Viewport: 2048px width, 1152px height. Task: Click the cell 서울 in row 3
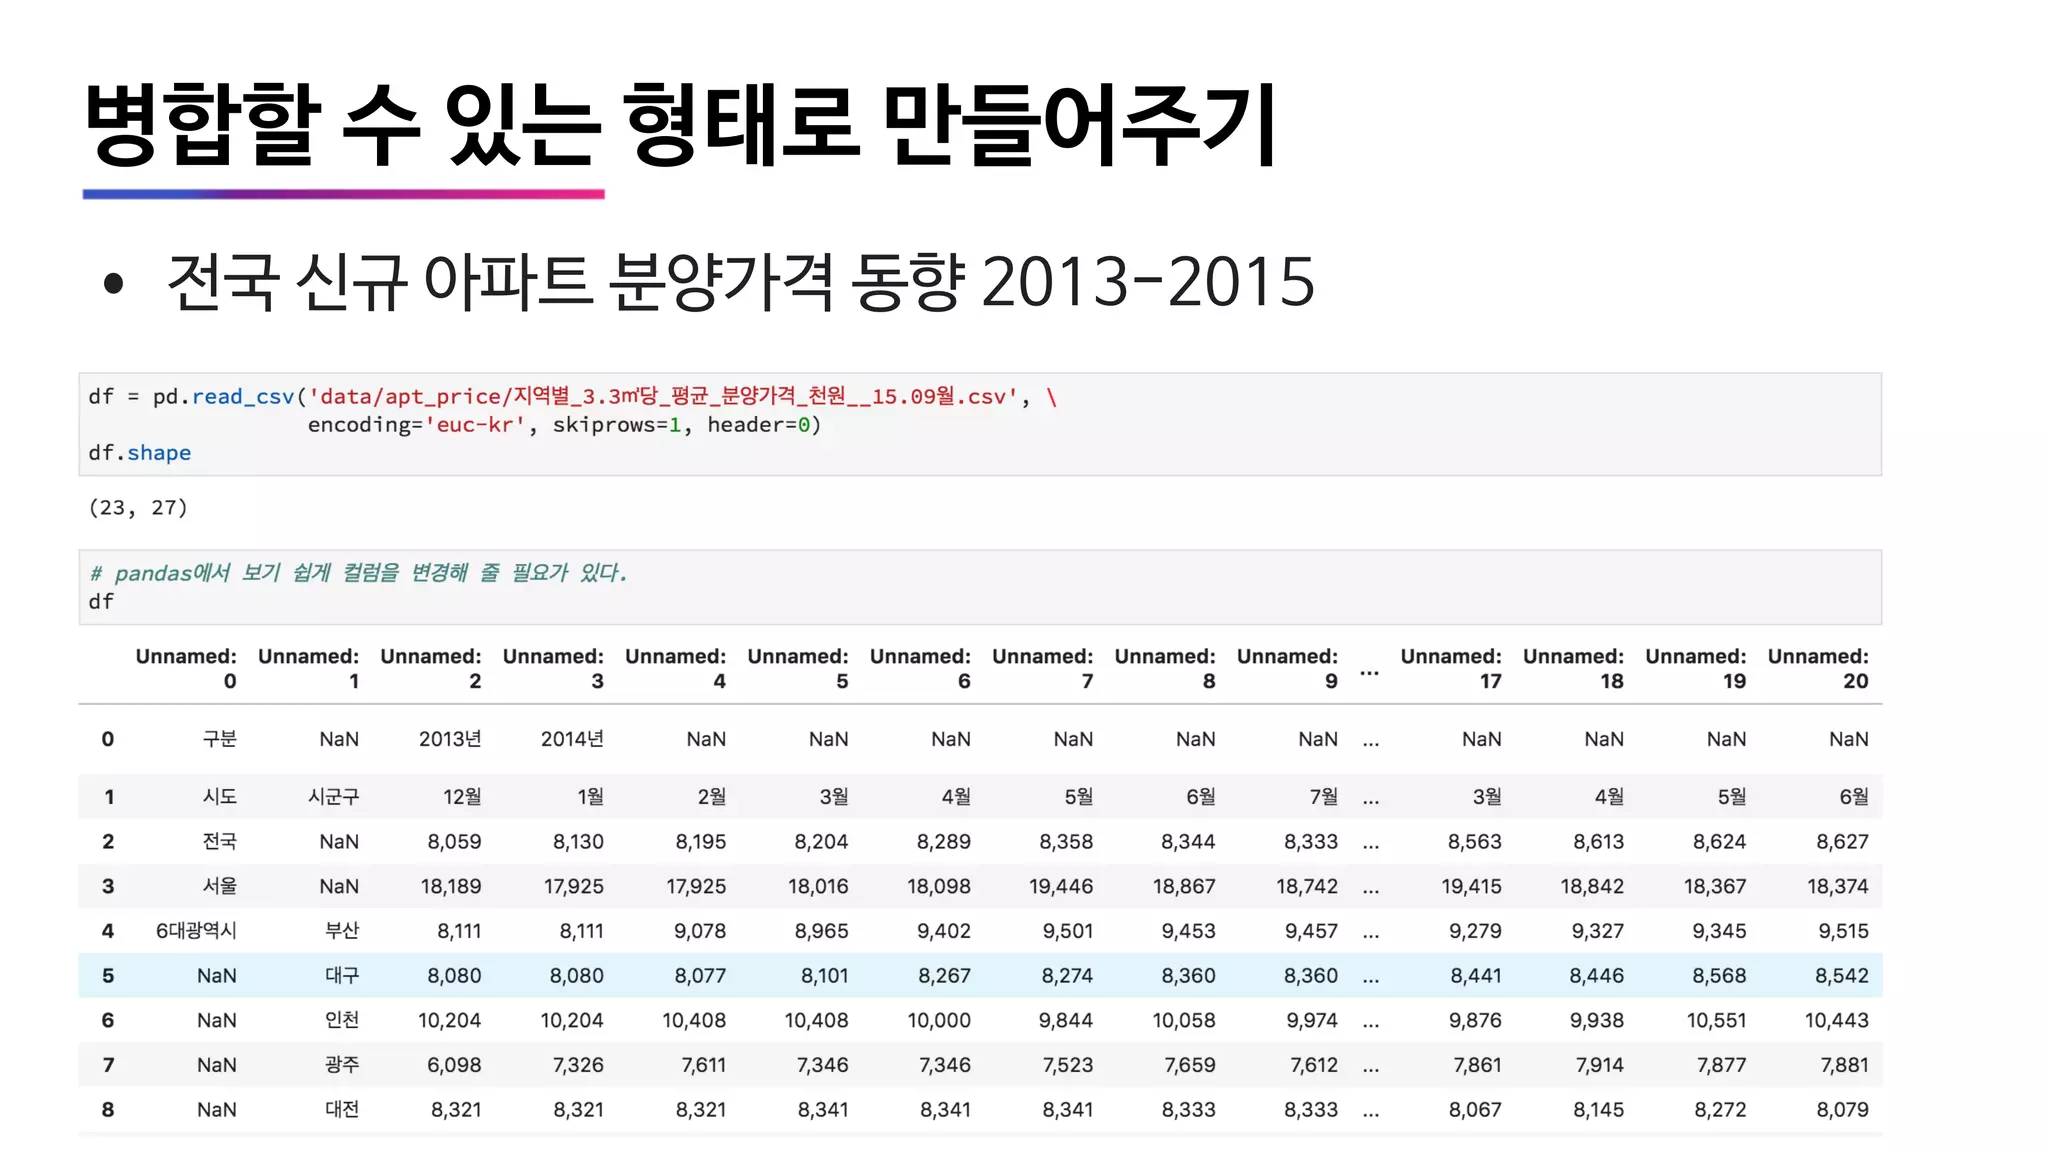coord(220,886)
